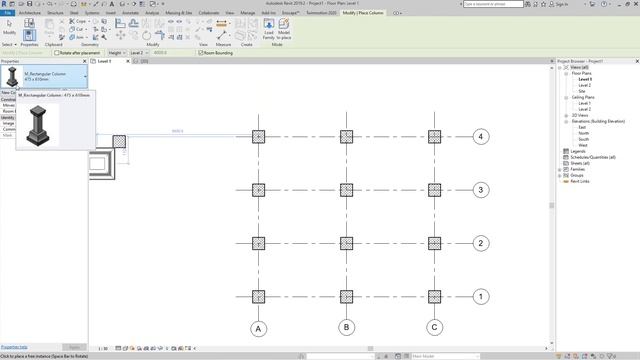
Task: Open the Architecture ribbon tab
Action: 30,13
